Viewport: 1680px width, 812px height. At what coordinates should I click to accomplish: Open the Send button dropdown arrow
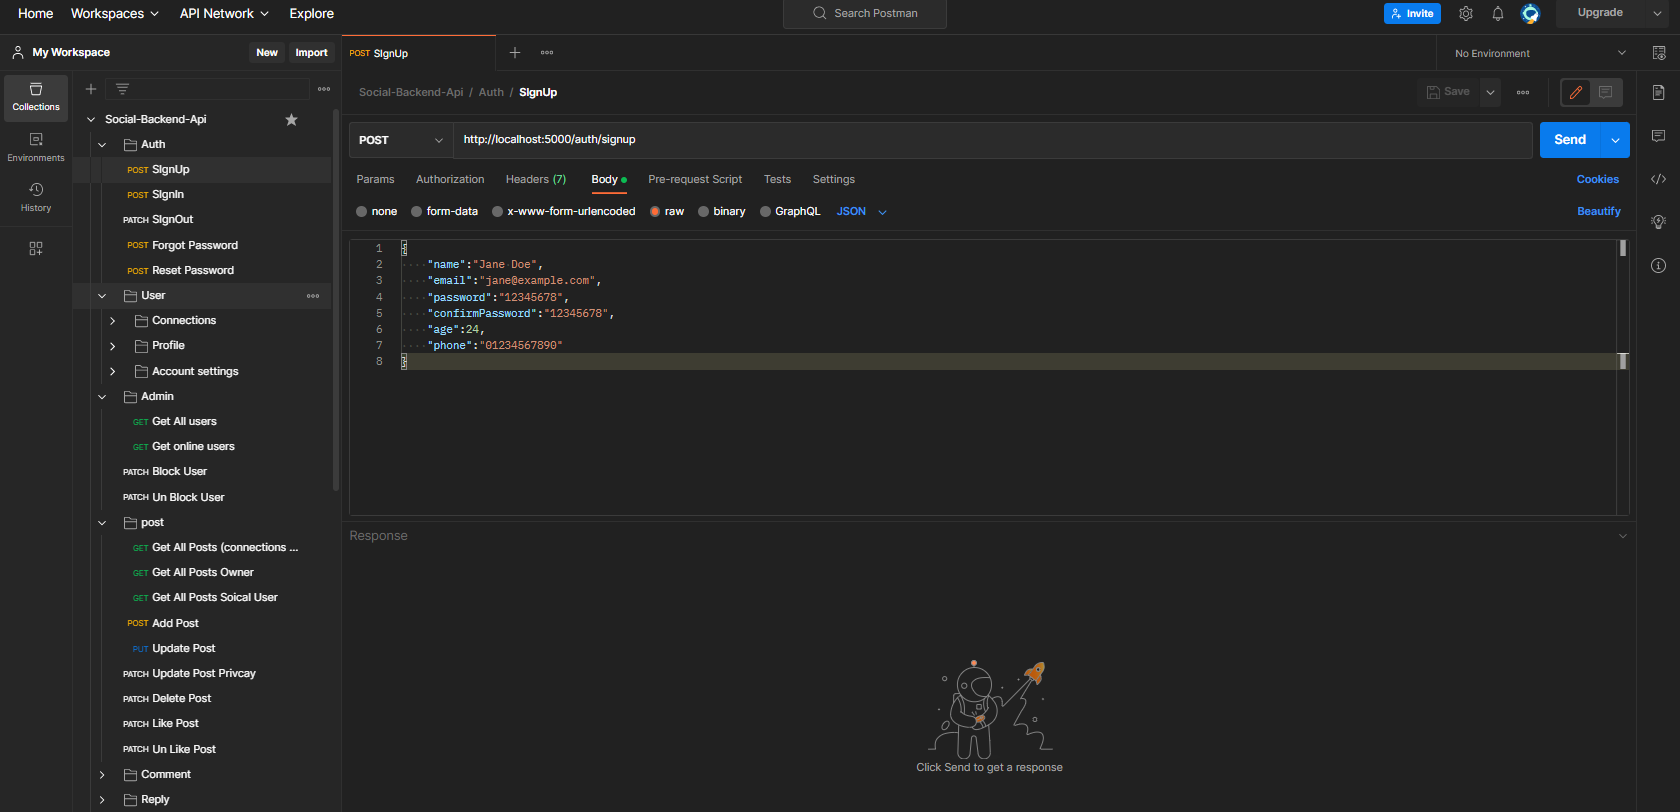pos(1616,140)
